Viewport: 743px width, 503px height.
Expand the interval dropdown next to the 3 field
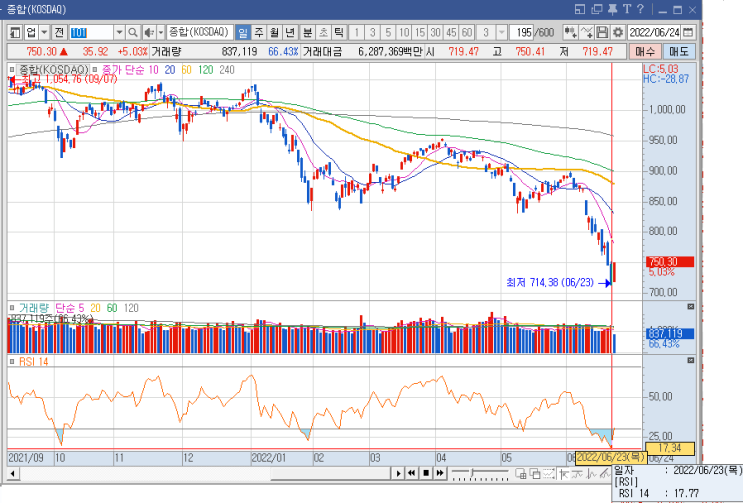(x=502, y=32)
